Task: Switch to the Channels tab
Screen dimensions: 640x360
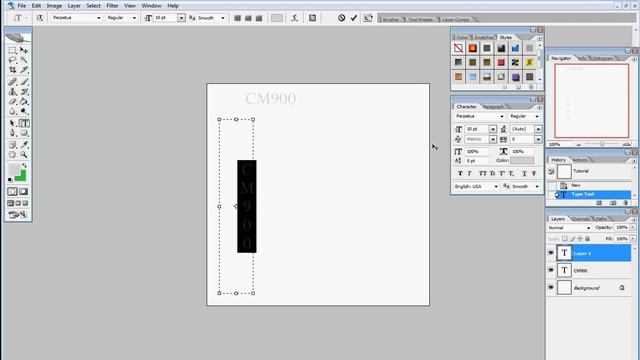Action: [580, 219]
